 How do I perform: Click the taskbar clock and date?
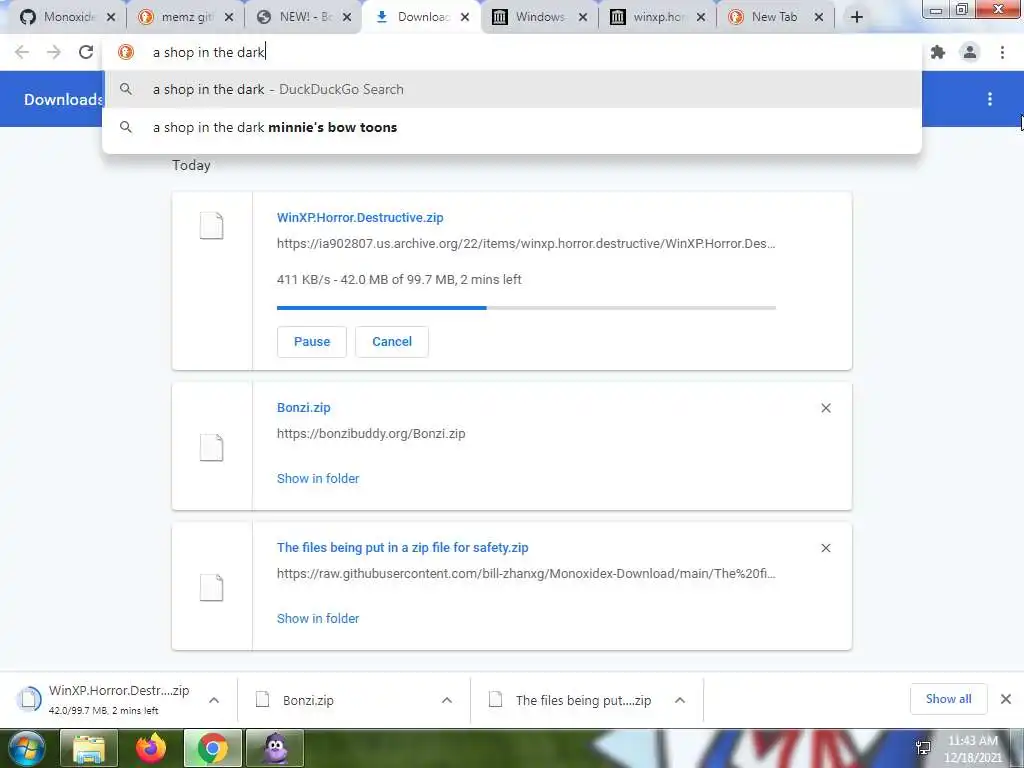[x=972, y=748]
